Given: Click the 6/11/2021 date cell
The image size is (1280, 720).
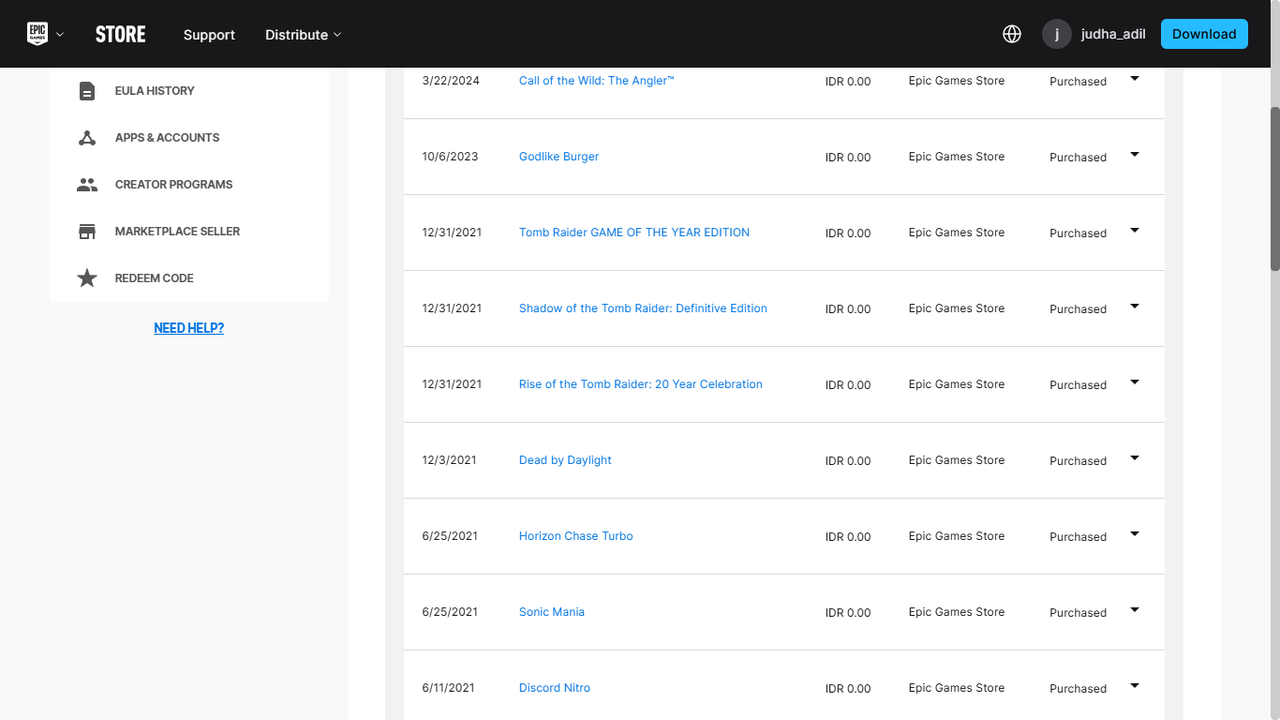Looking at the screenshot, I should click(x=448, y=689).
